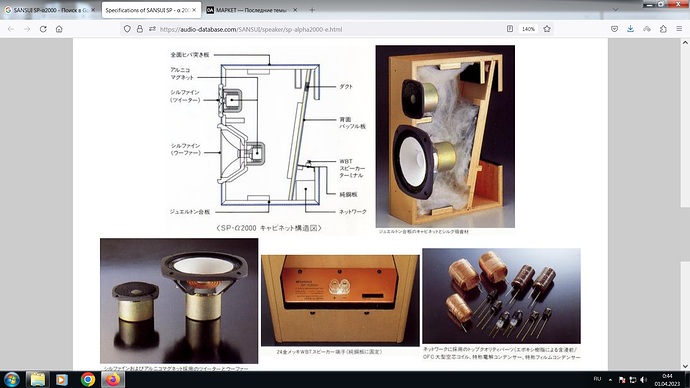Image resolution: width=690 pixels, height=388 pixels.
Task: Click the site padlock security icon
Action: pos(139,29)
